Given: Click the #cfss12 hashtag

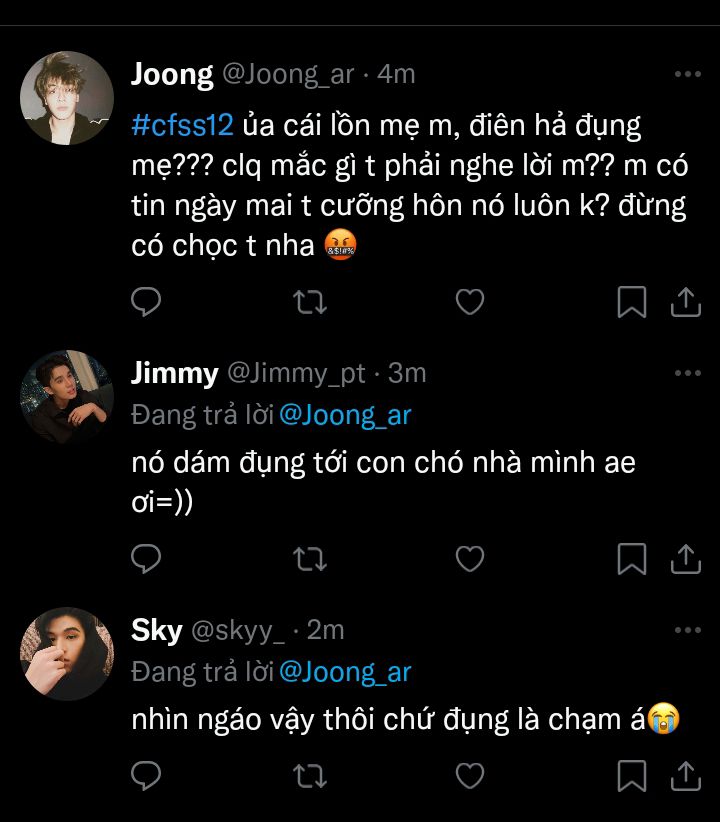Looking at the screenshot, I should (x=182, y=127).
